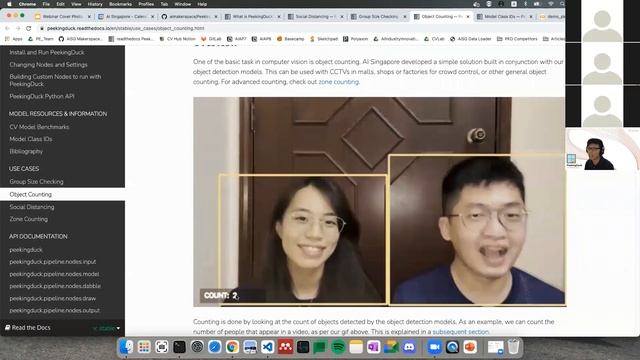Open Changing Nodes and Settings page

[x=48, y=64]
